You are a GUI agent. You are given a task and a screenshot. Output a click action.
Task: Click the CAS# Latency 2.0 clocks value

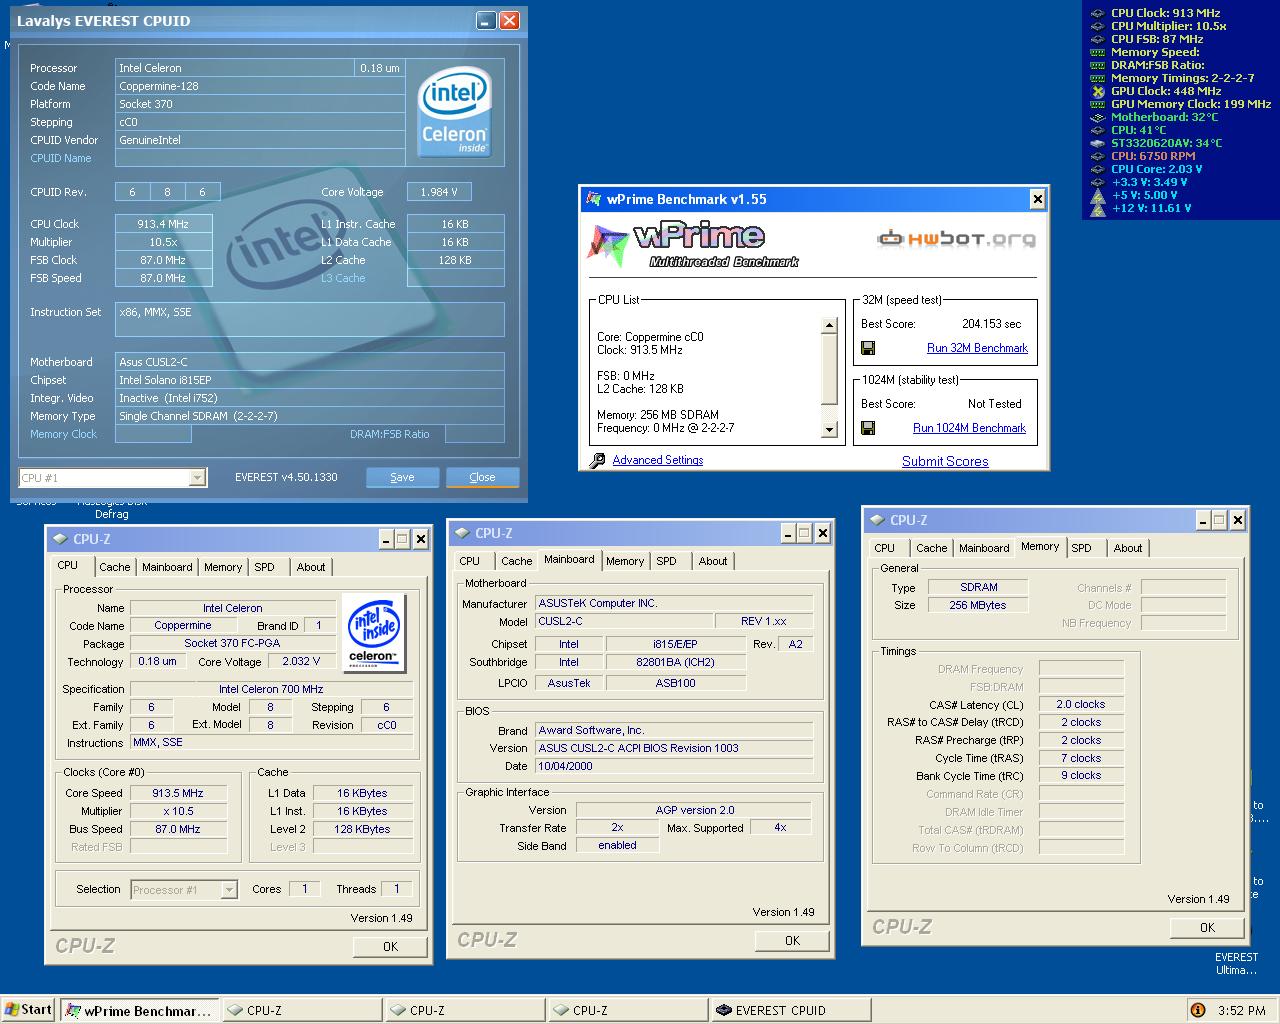(x=1081, y=704)
